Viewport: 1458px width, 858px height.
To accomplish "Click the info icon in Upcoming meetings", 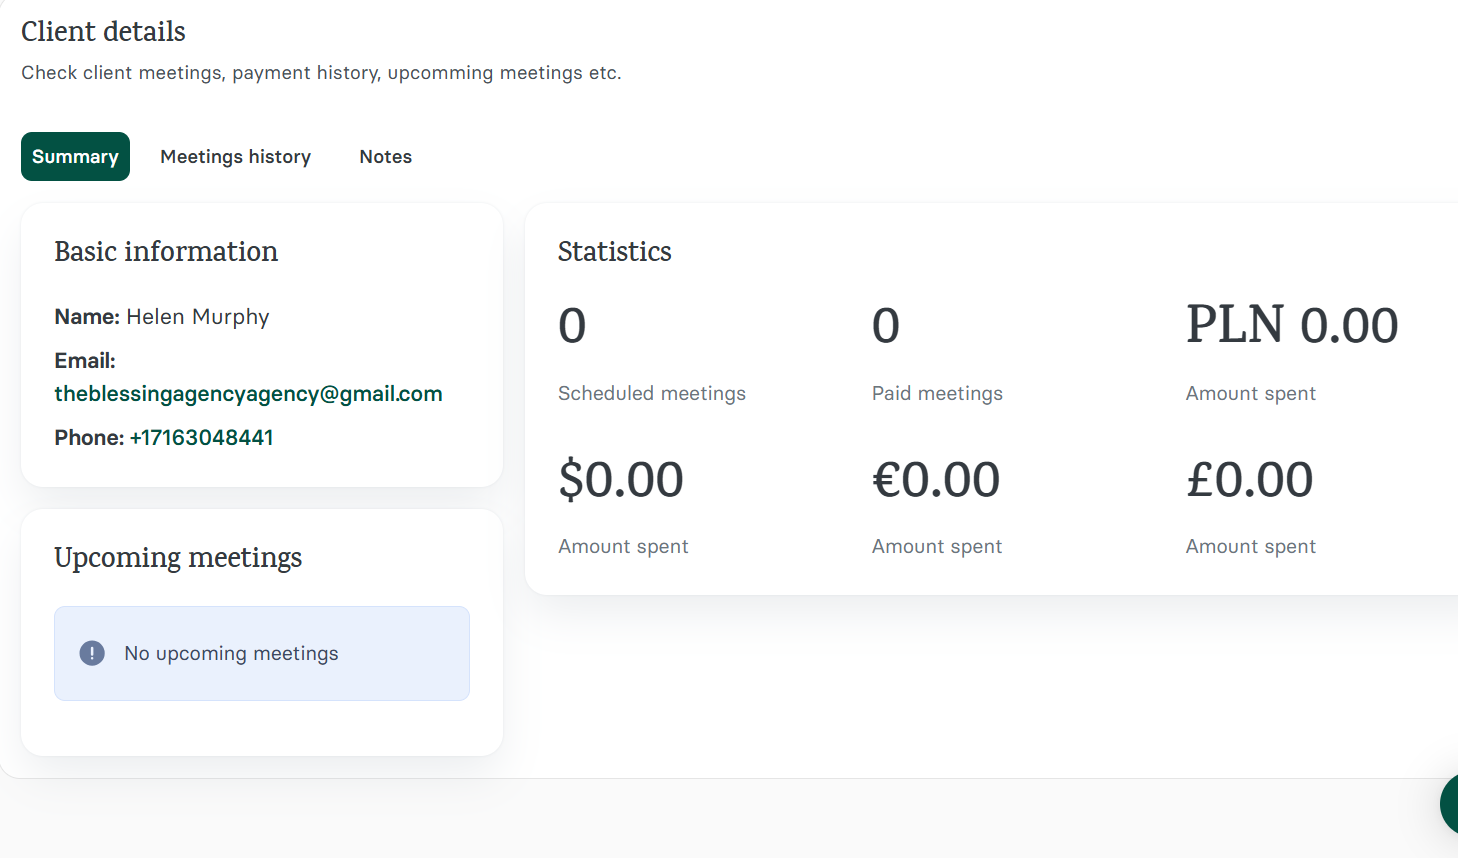I will click(x=92, y=653).
